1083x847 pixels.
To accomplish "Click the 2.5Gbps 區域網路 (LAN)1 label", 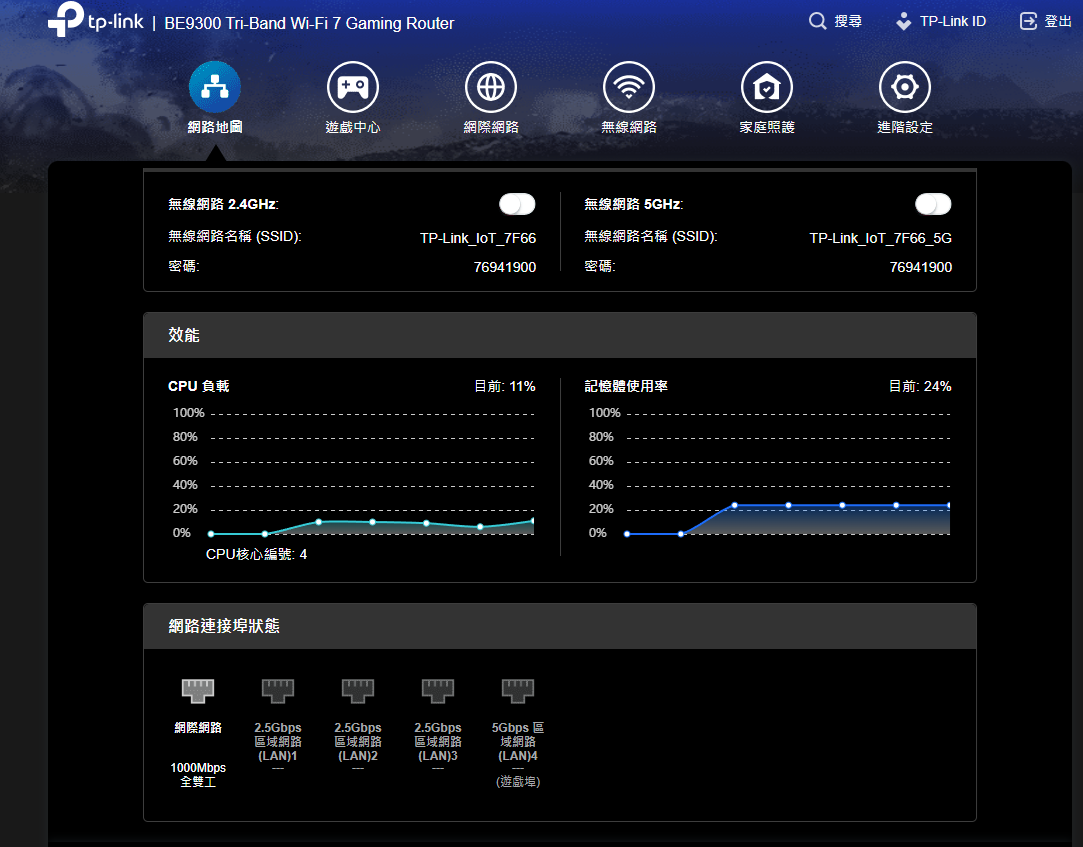I will point(278,742).
